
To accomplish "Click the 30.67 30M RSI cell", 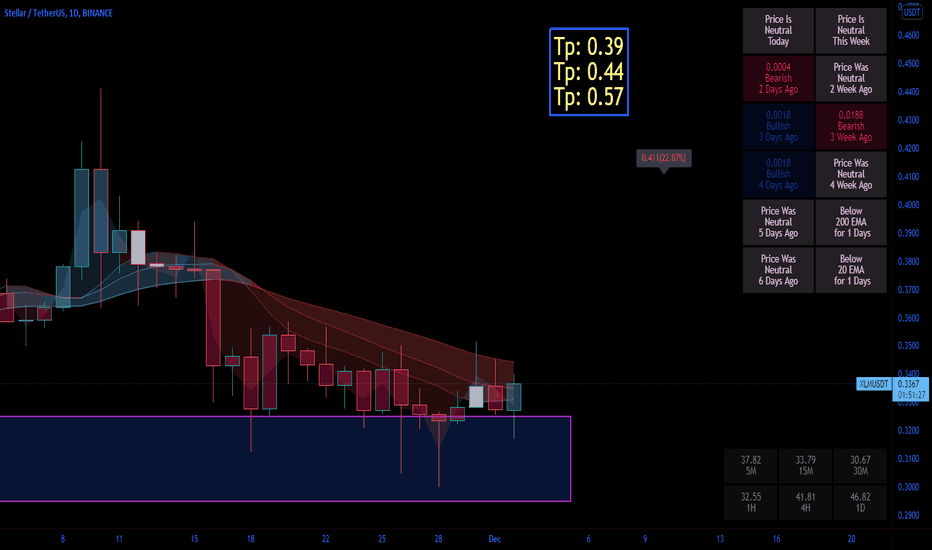I will tap(860, 466).
